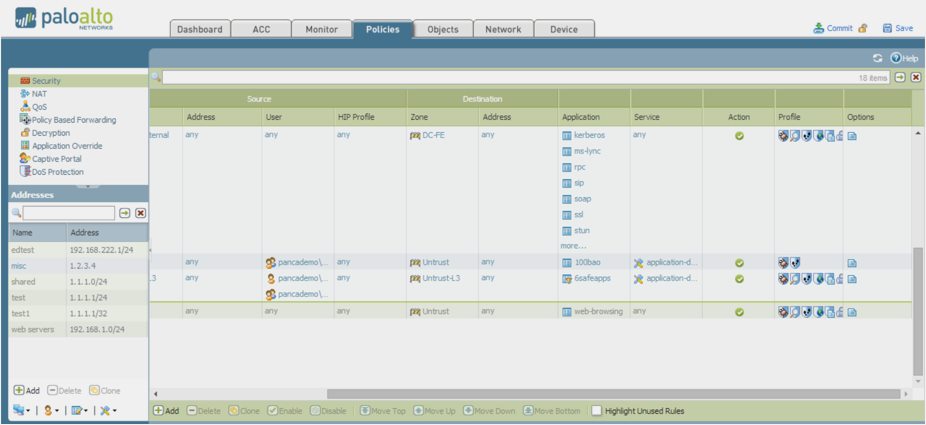This screenshot has height=425, width=926.
Task: Open the Objects tab
Action: pos(442,29)
